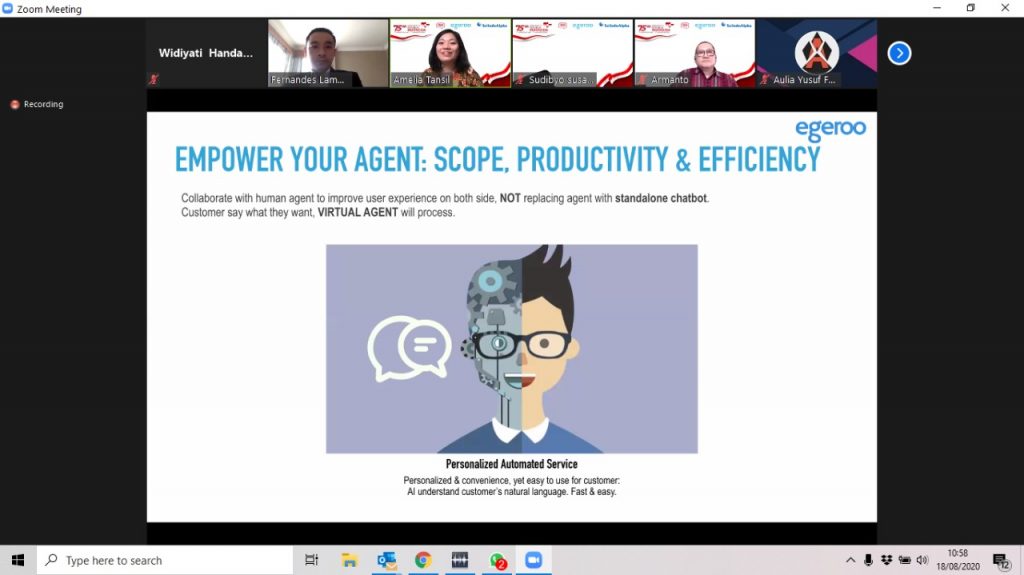
Task: Open File Explorer from the taskbar
Action: click(x=349, y=560)
